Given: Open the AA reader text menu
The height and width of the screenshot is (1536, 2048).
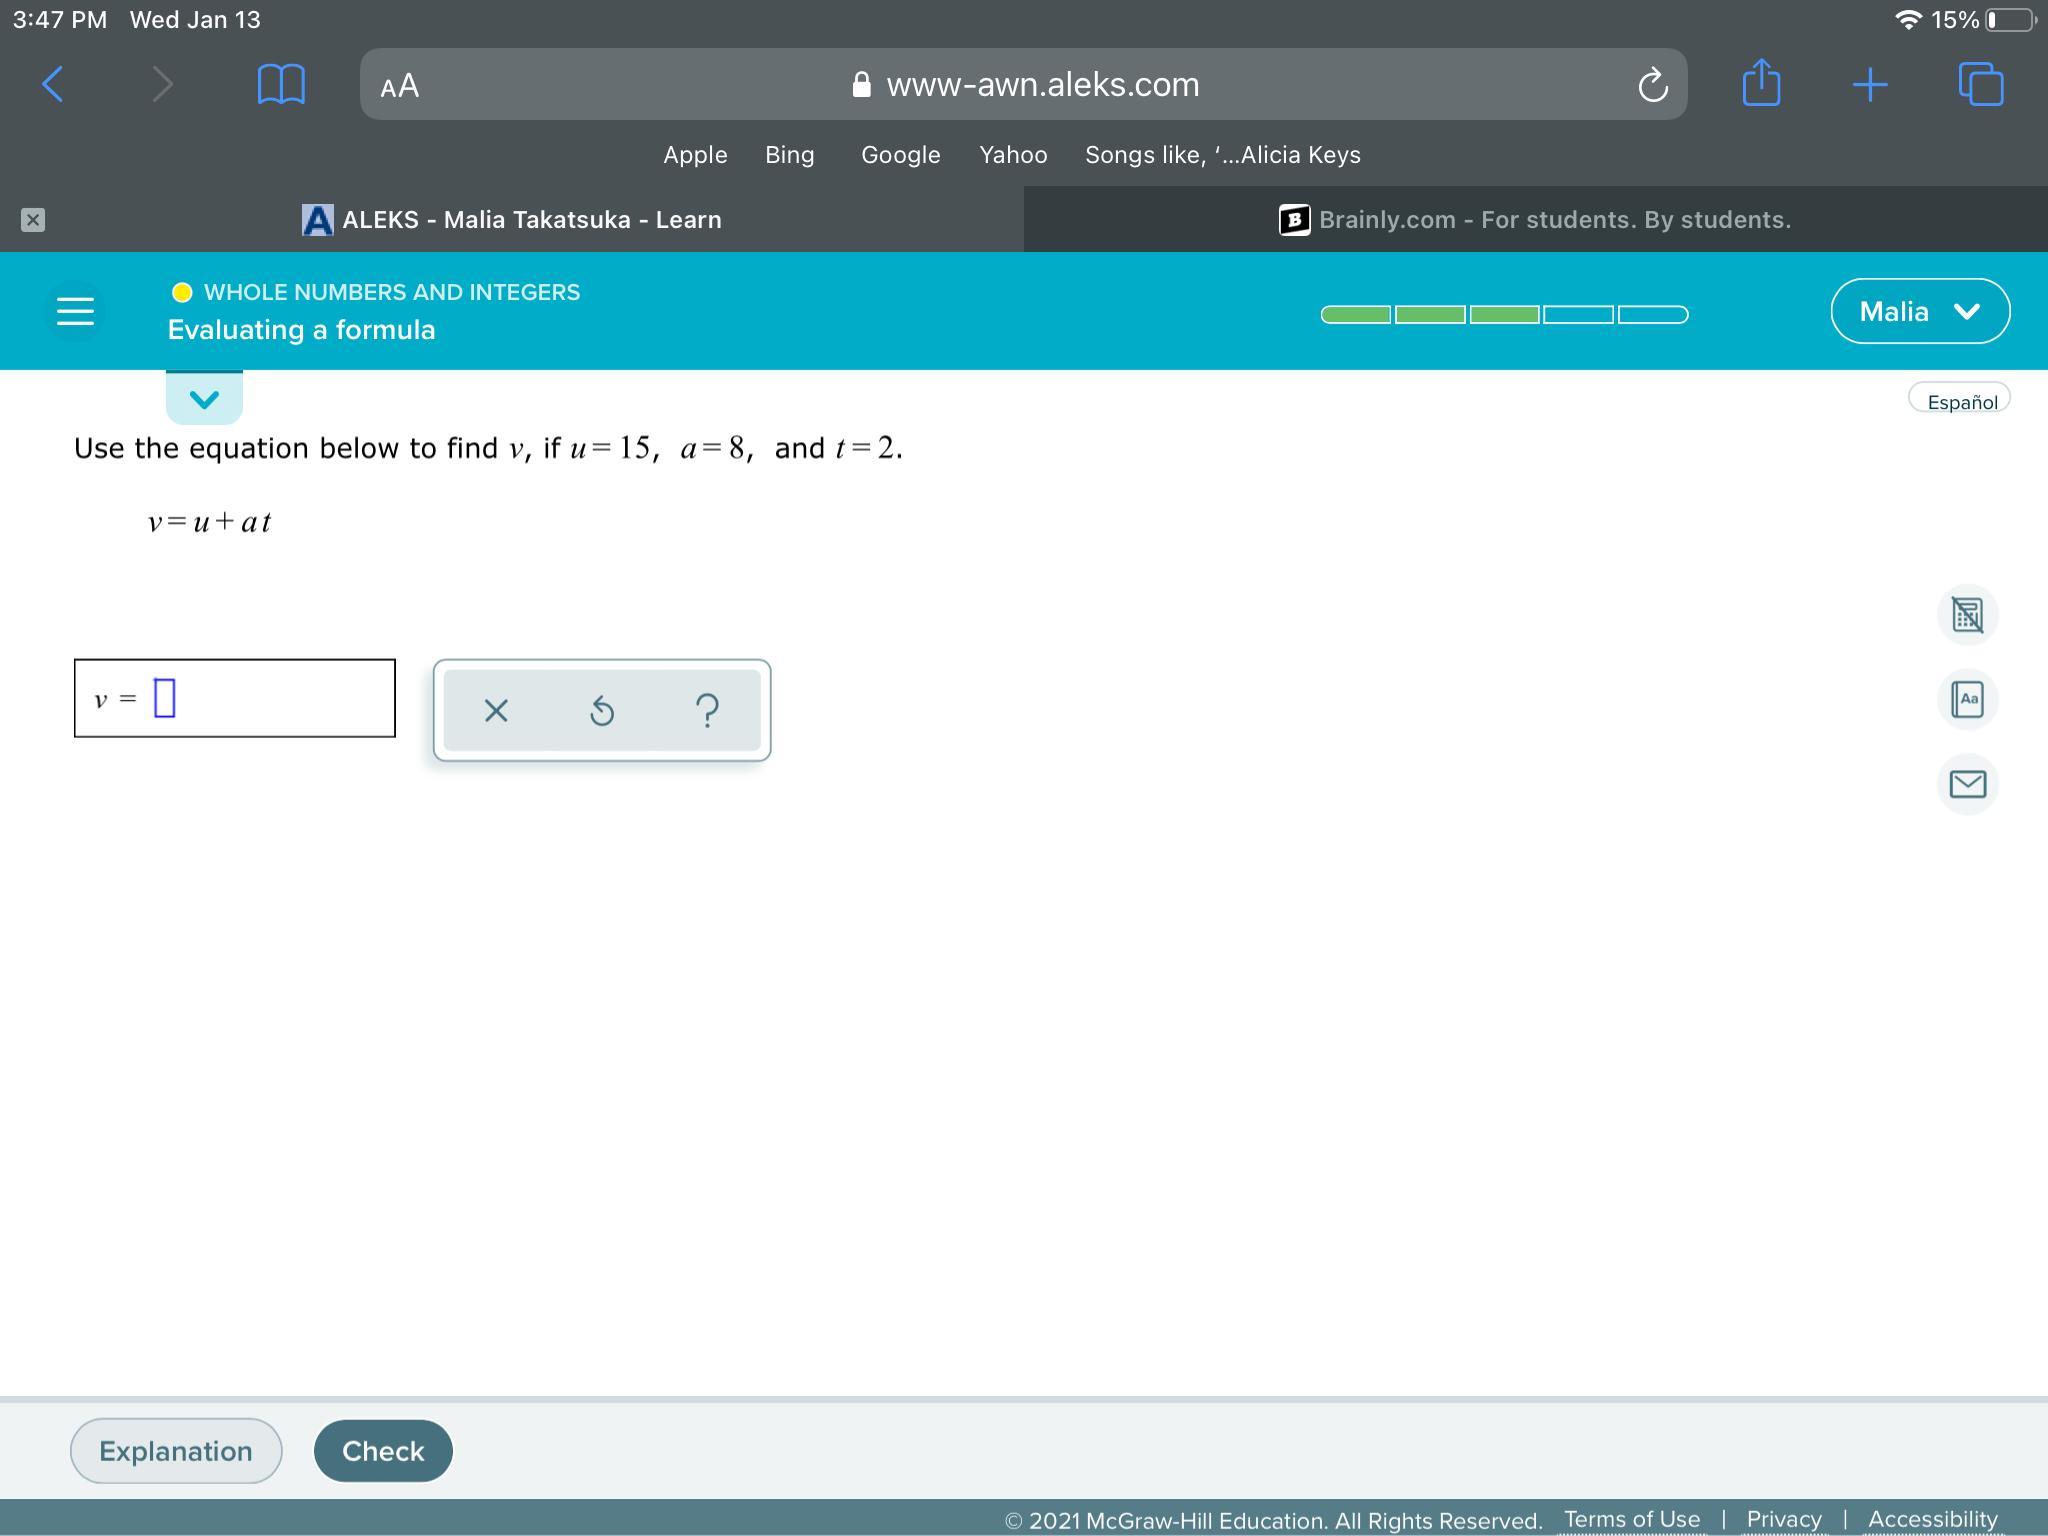Looking at the screenshot, I should (400, 86).
